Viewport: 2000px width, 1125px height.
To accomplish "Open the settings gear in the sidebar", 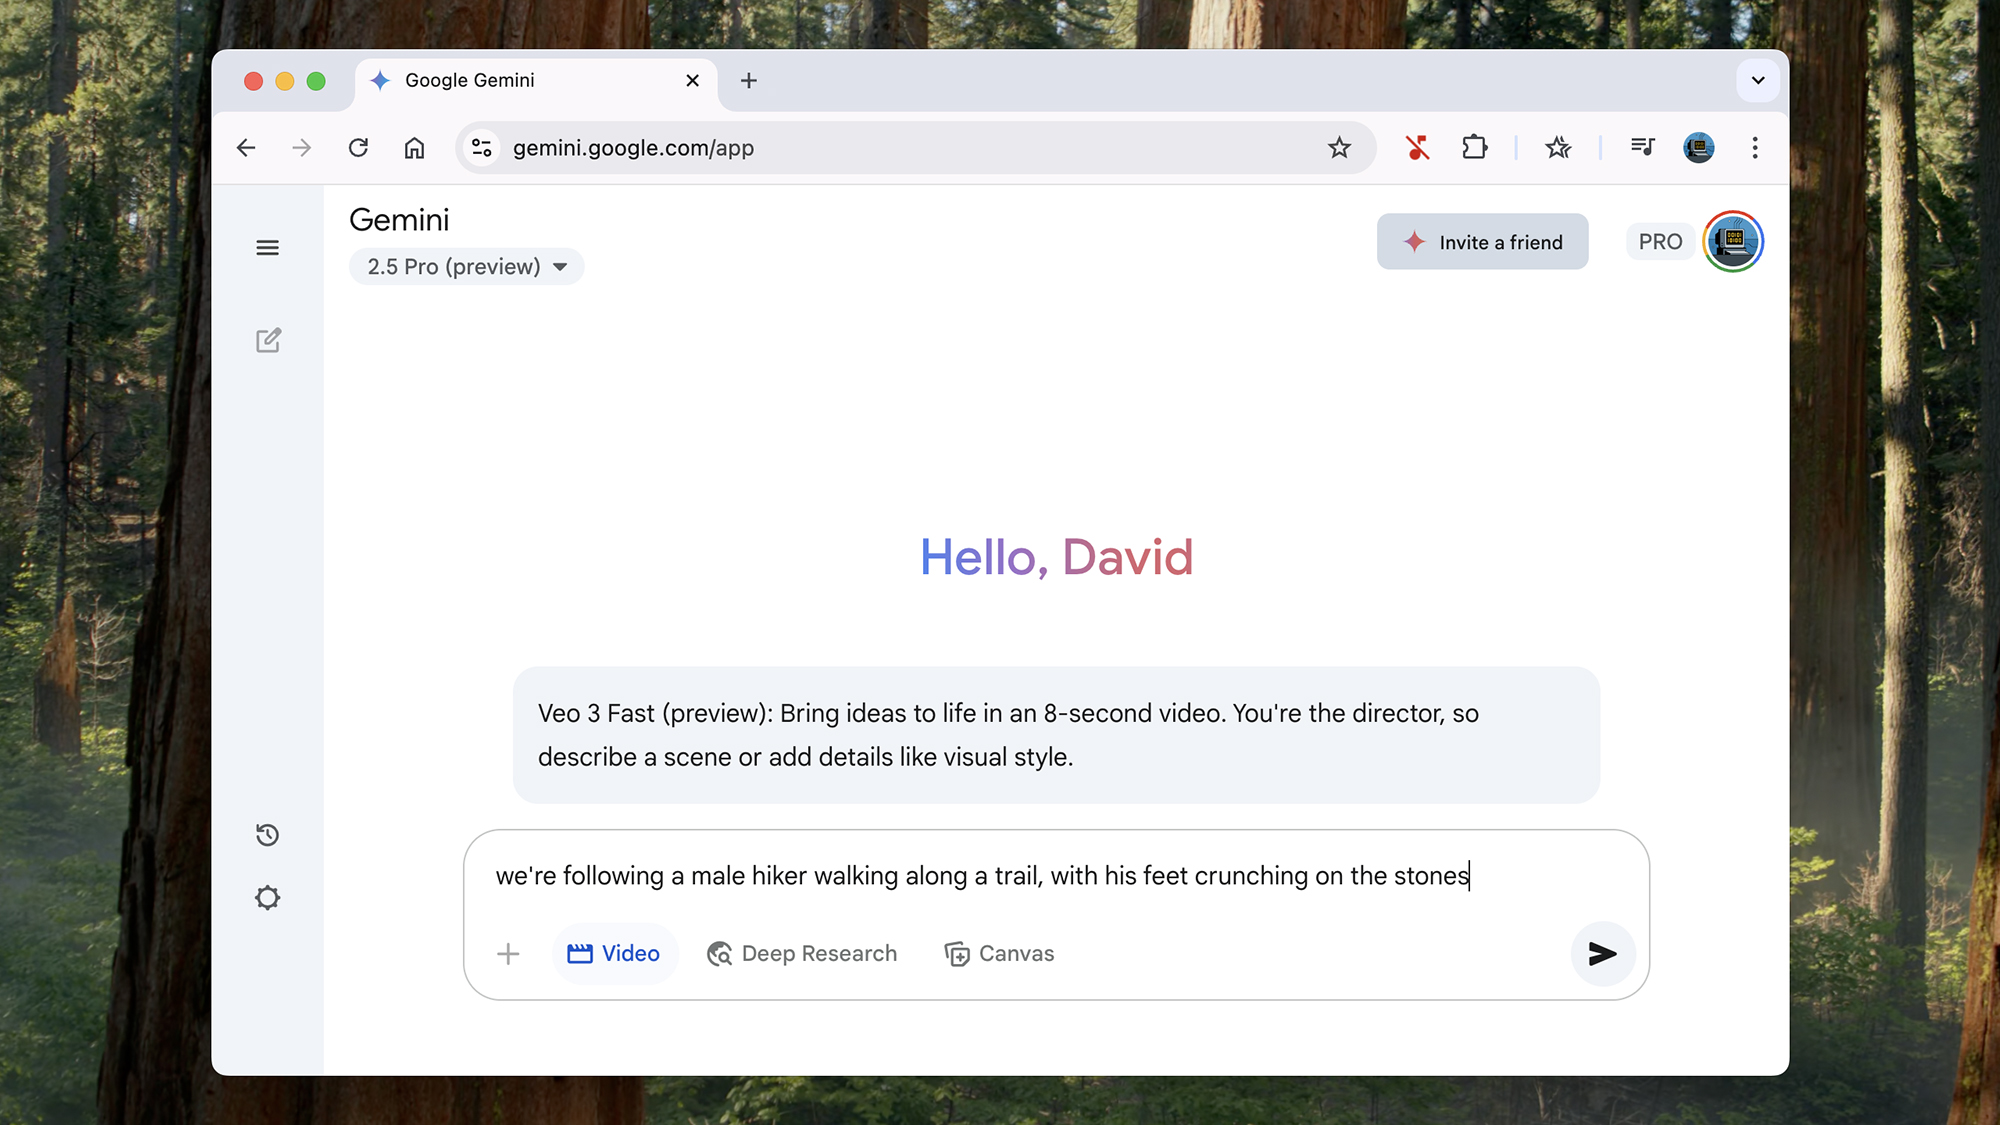I will point(267,898).
